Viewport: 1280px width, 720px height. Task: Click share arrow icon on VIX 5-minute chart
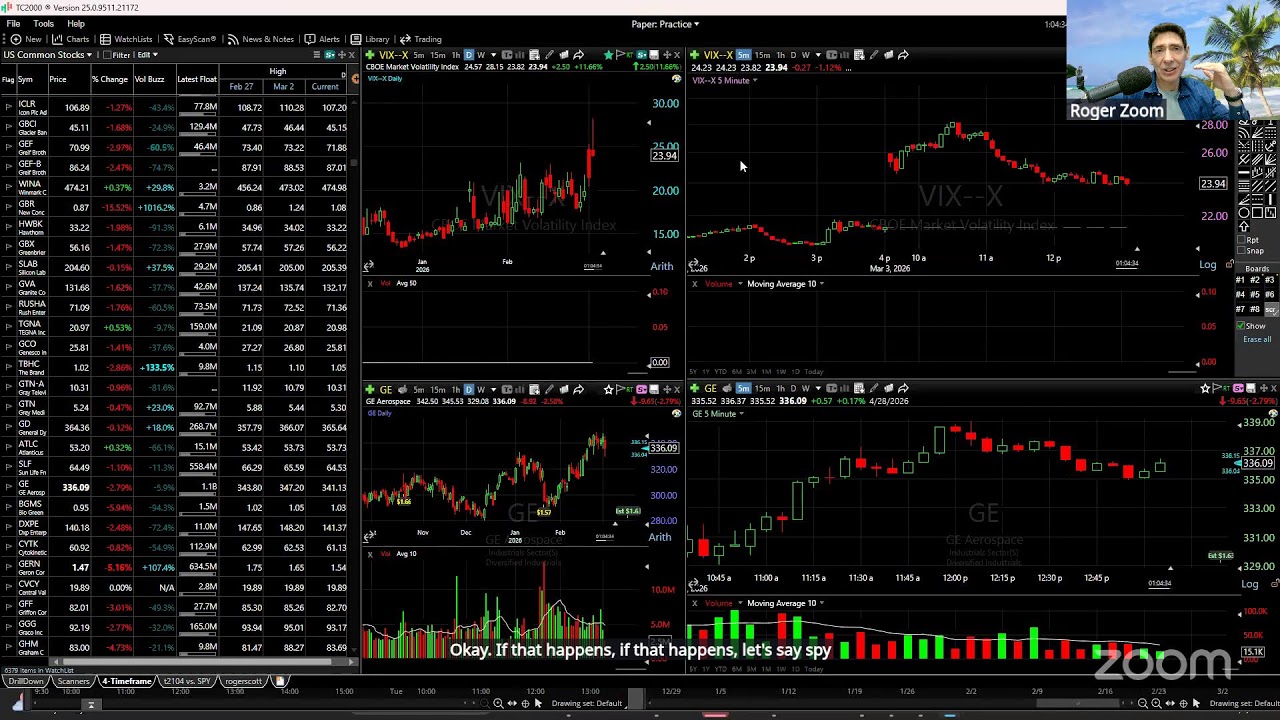tap(903, 55)
